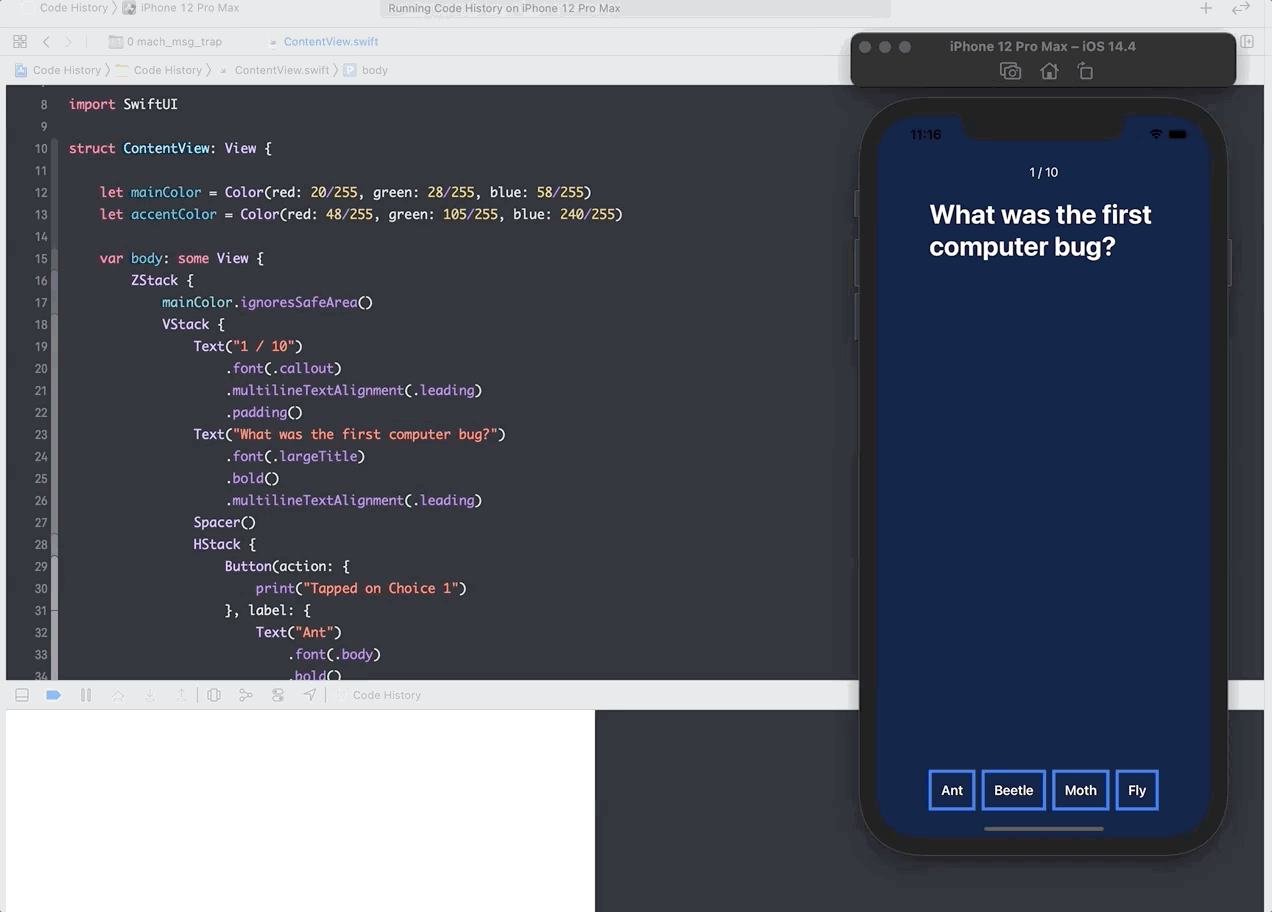The image size is (1272, 912).
Task: Open Code History folder breadcrumb
Action: point(159,70)
